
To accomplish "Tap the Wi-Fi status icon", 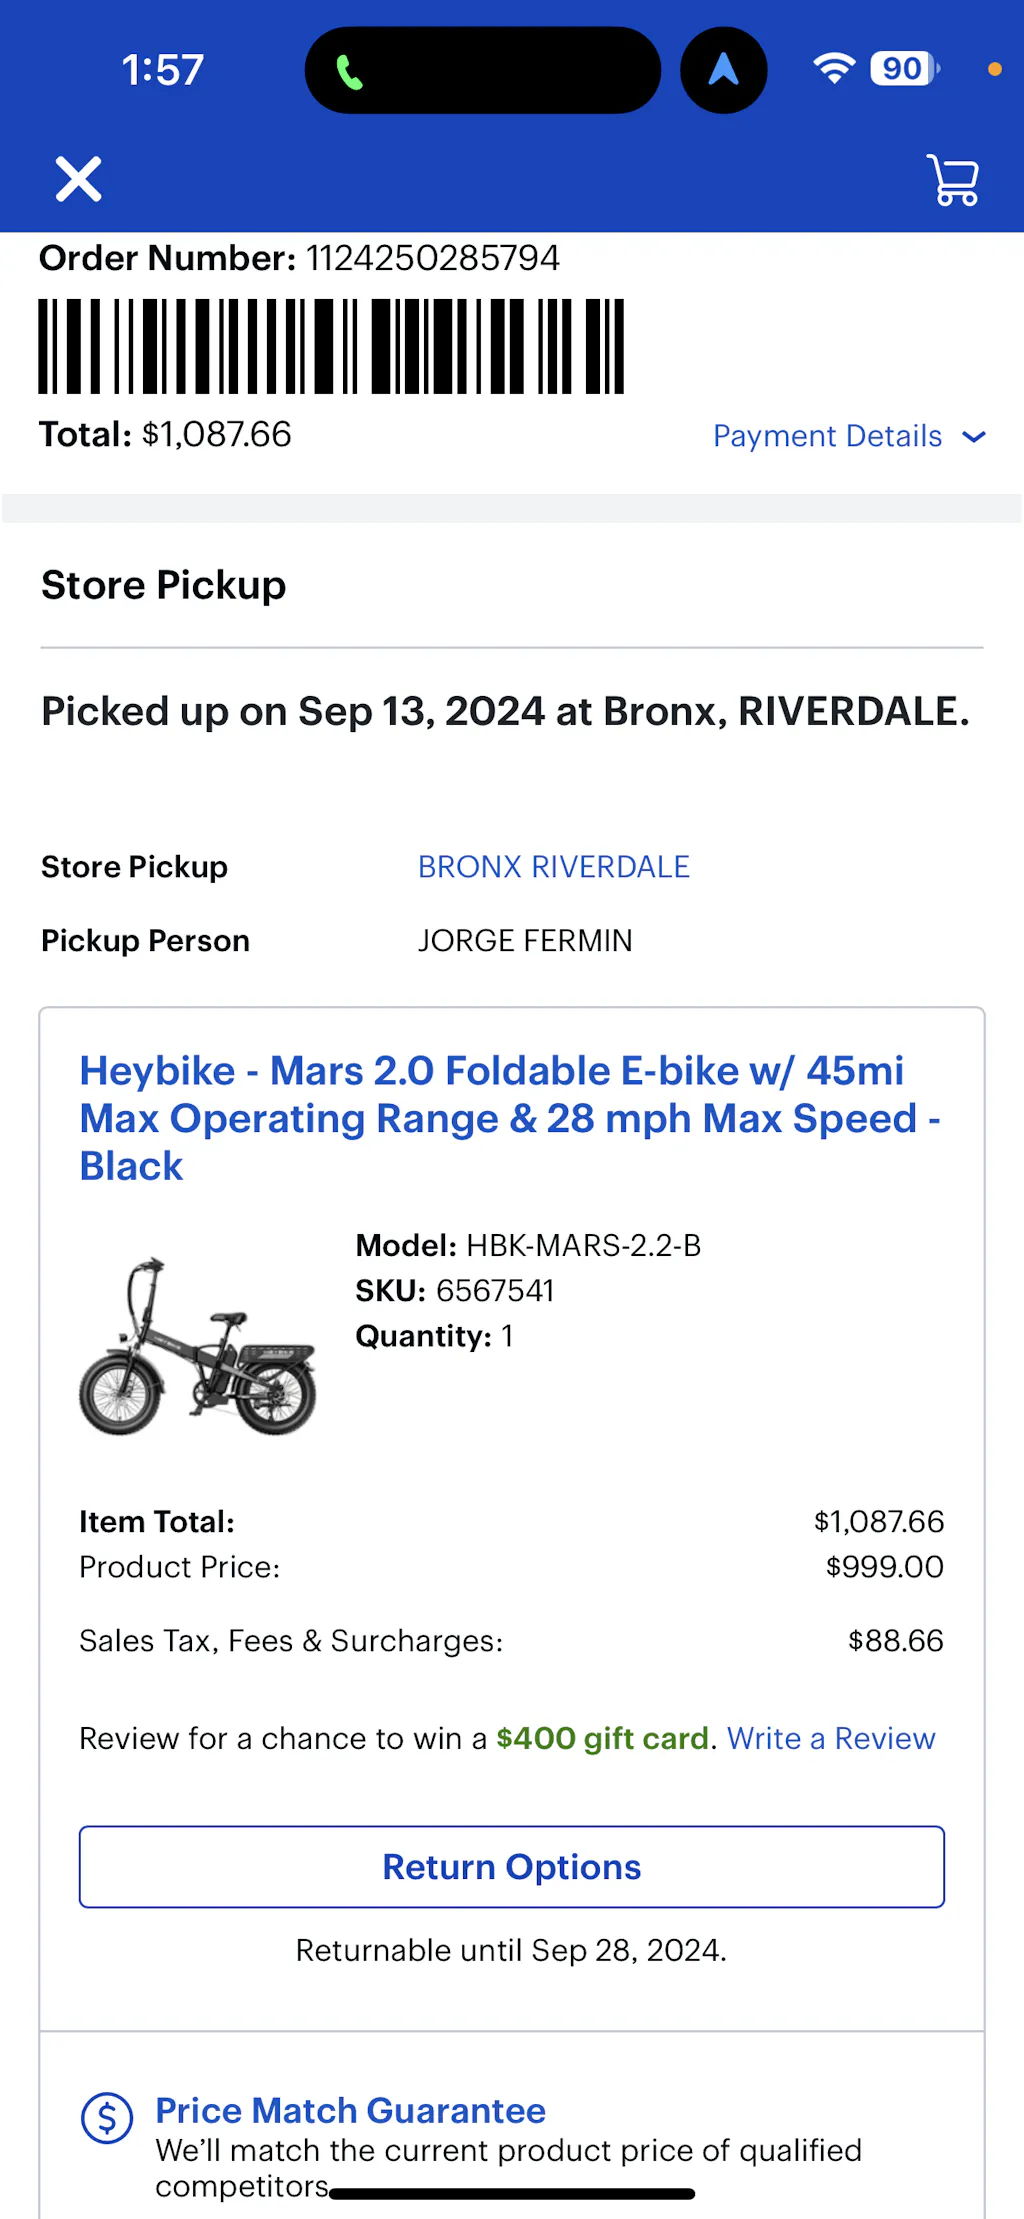I will [833, 68].
